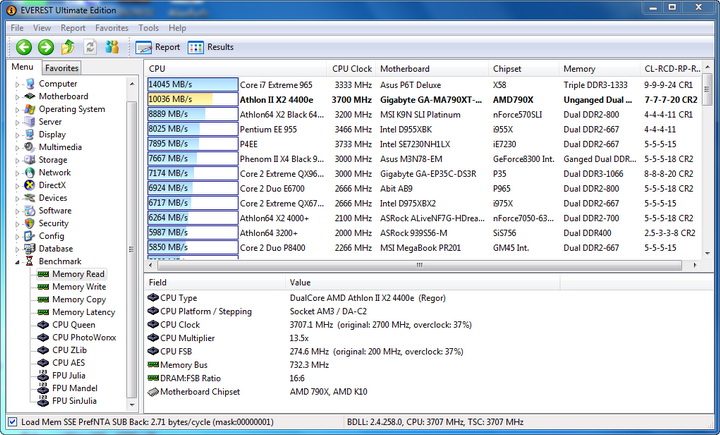Select the Security shield icon
The height and width of the screenshot is (435, 720).
tap(30, 223)
